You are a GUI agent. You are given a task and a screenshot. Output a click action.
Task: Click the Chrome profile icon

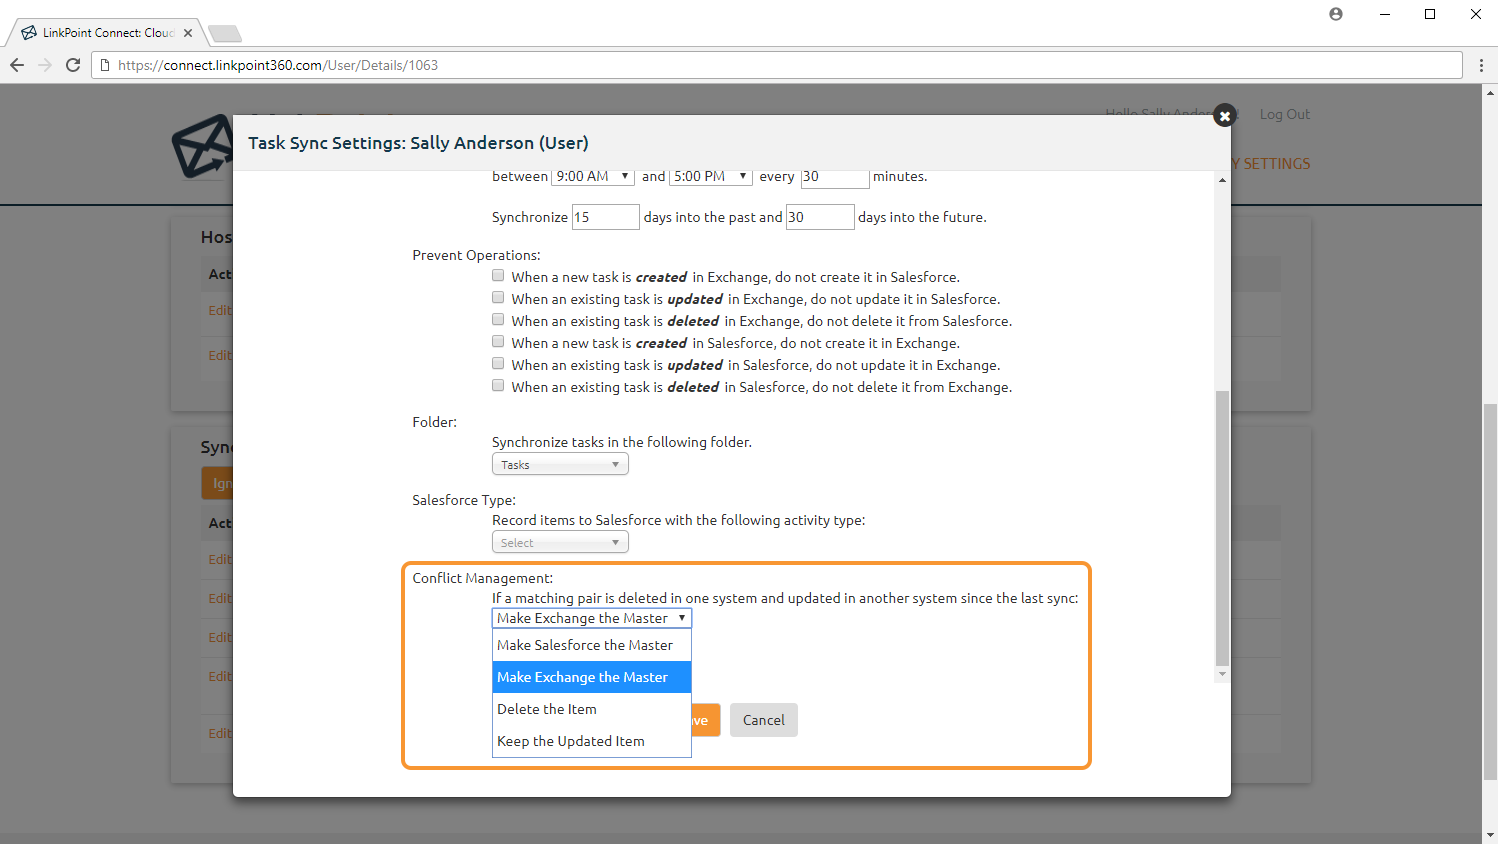click(1336, 14)
